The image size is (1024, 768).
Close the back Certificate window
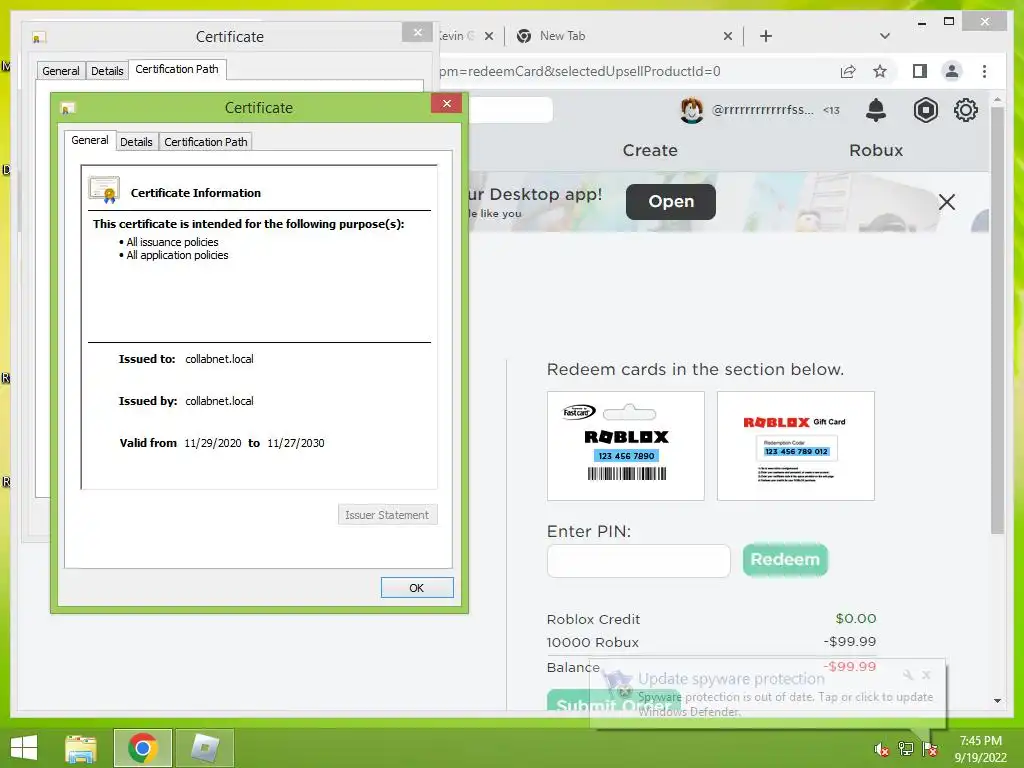click(x=418, y=32)
